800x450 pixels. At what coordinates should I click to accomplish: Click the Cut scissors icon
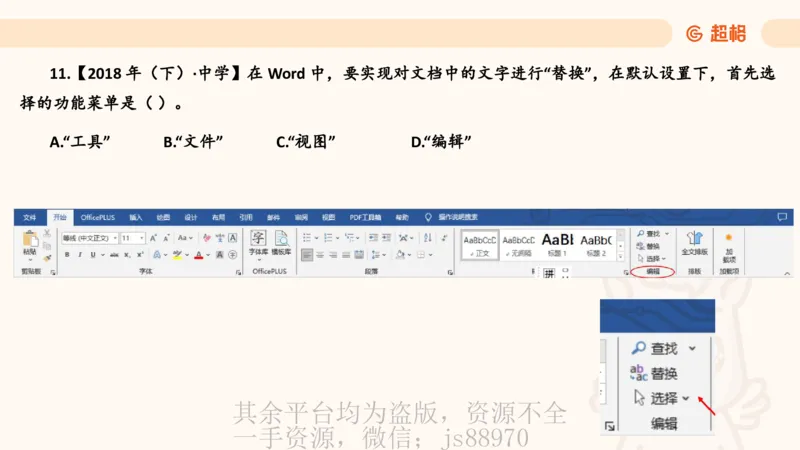(47, 233)
